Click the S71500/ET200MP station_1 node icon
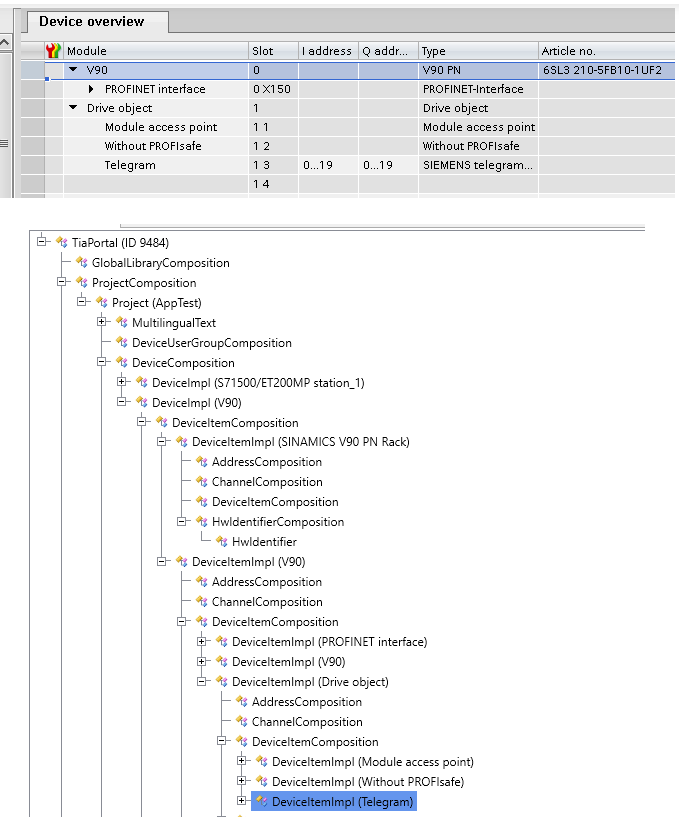679x825 pixels. [x=142, y=382]
